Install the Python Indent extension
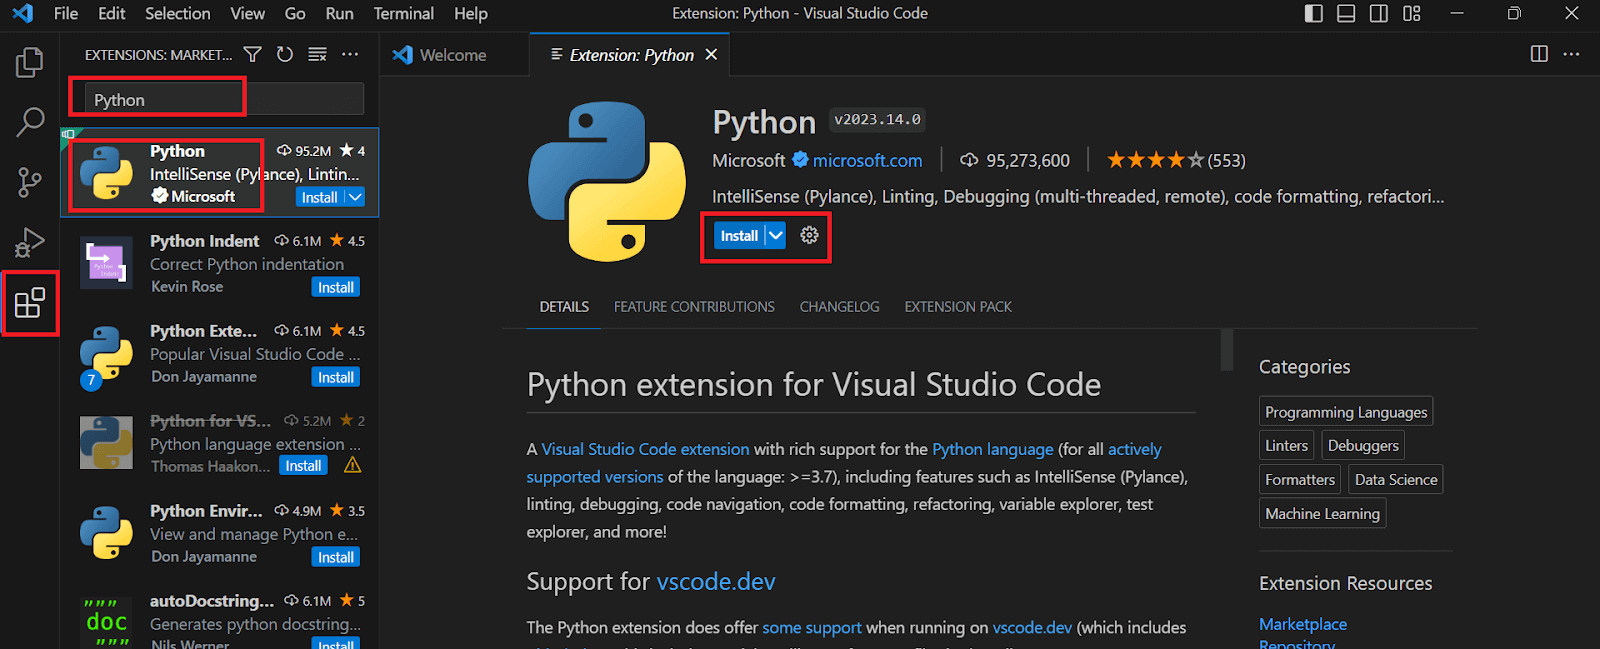The width and height of the screenshot is (1600, 649). tap(336, 287)
